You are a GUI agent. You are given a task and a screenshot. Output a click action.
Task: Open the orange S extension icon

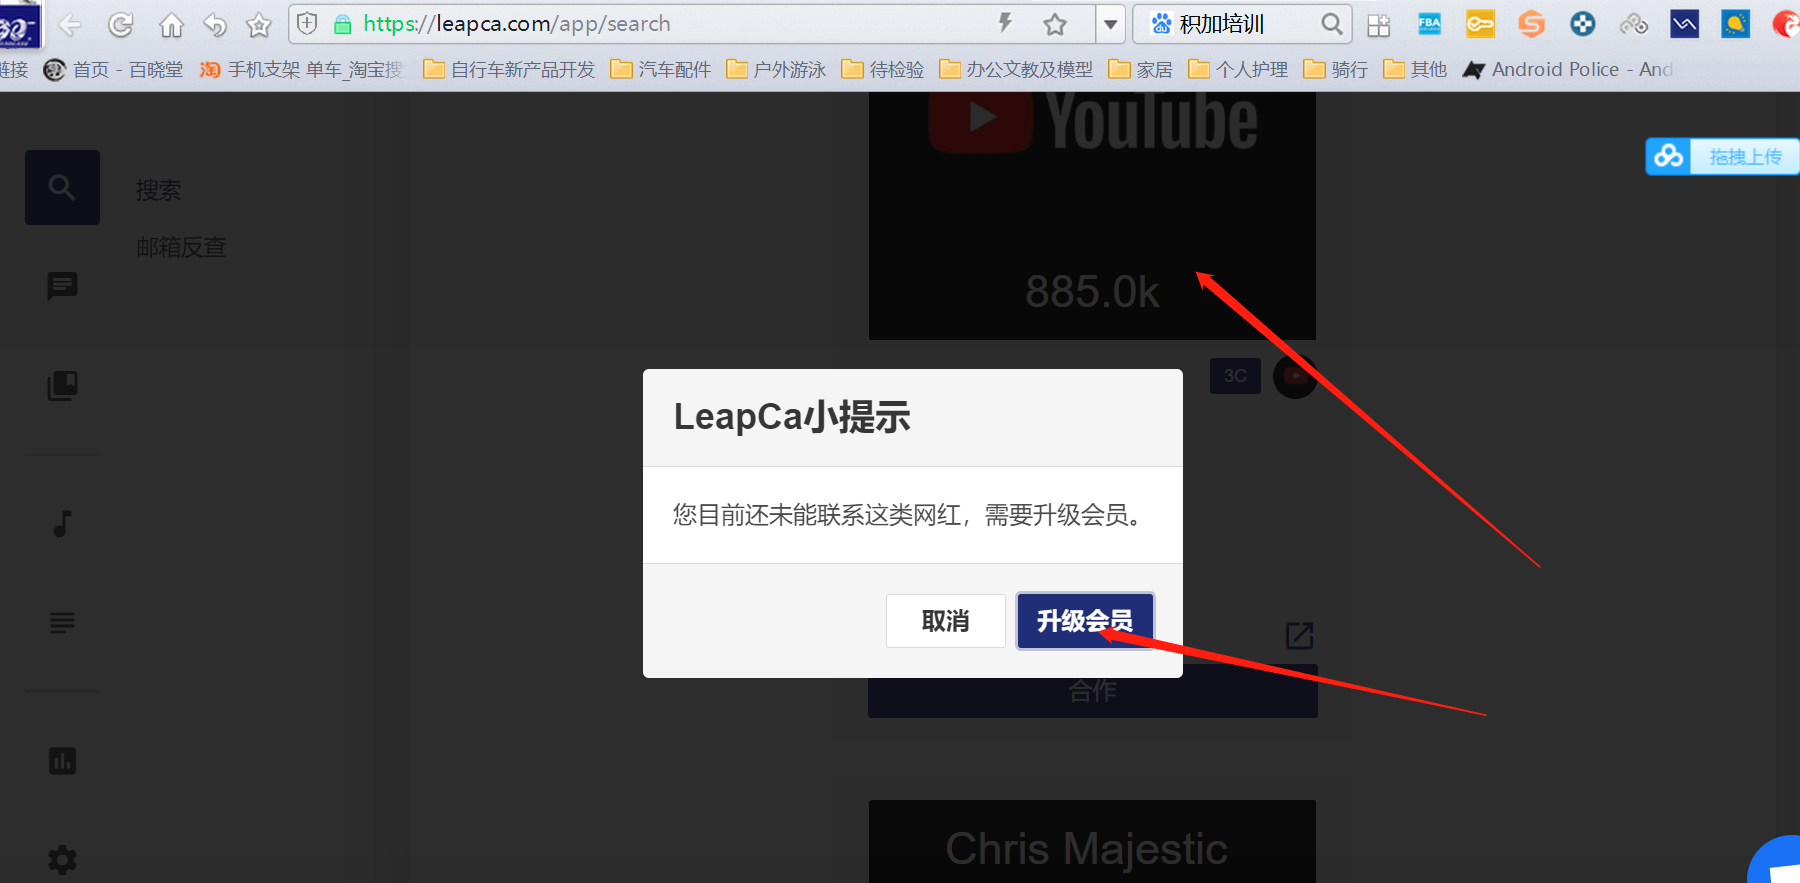1531,24
